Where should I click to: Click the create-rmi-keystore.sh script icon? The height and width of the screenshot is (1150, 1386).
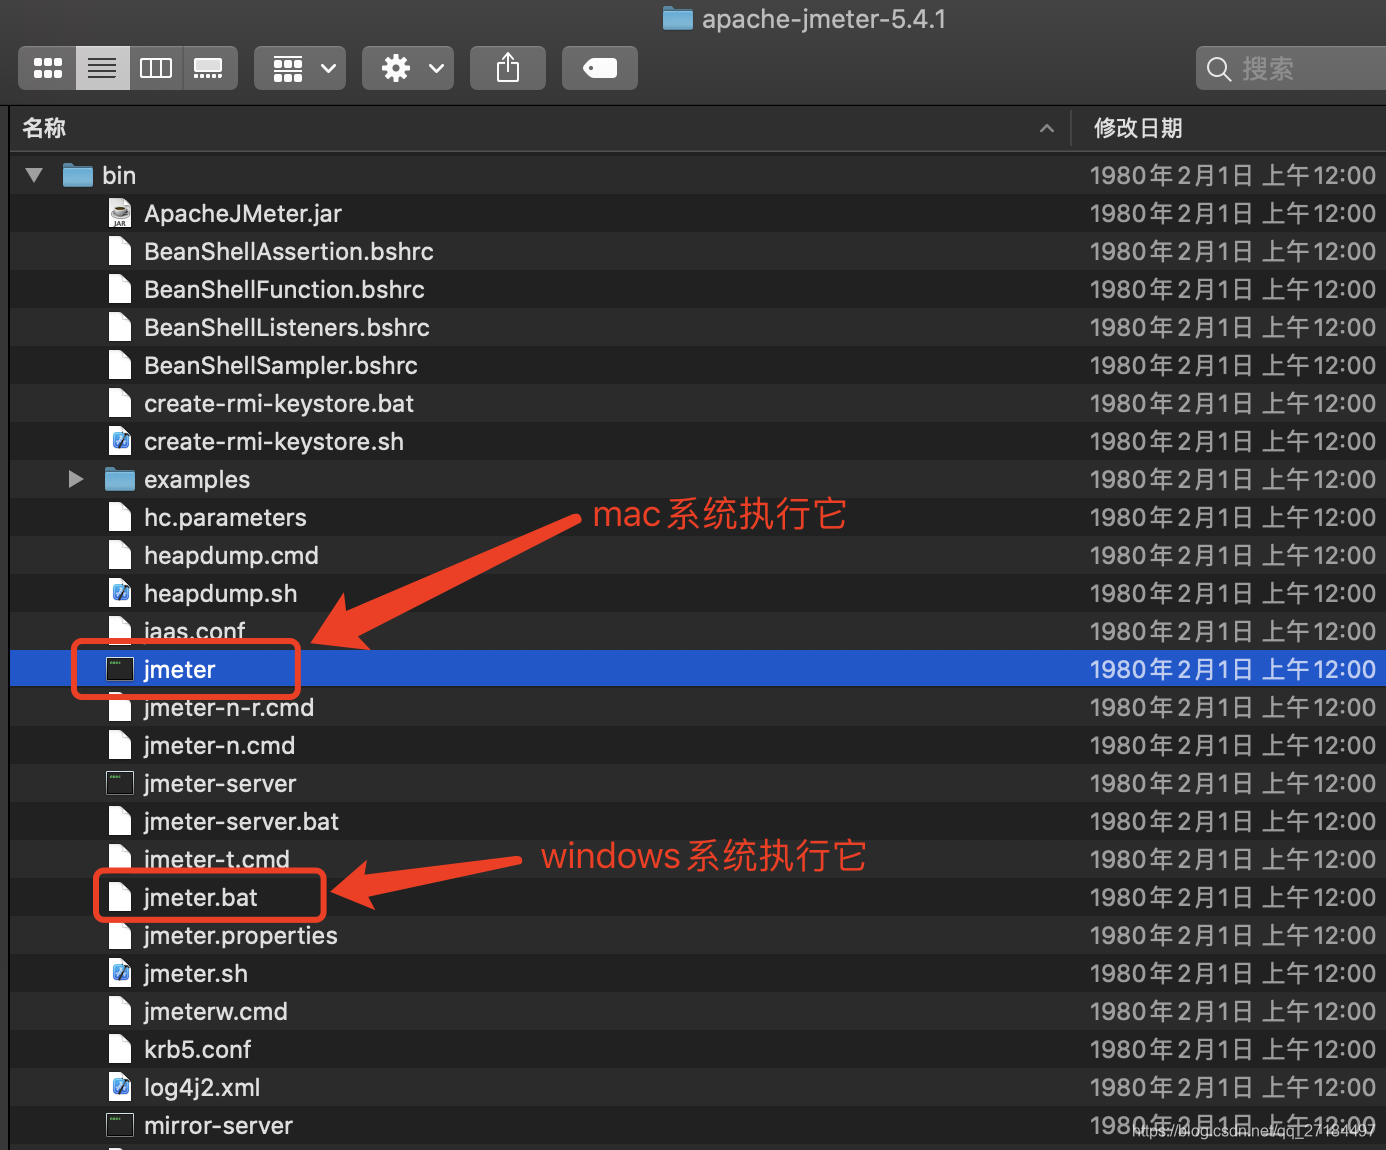[x=120, y=441]
